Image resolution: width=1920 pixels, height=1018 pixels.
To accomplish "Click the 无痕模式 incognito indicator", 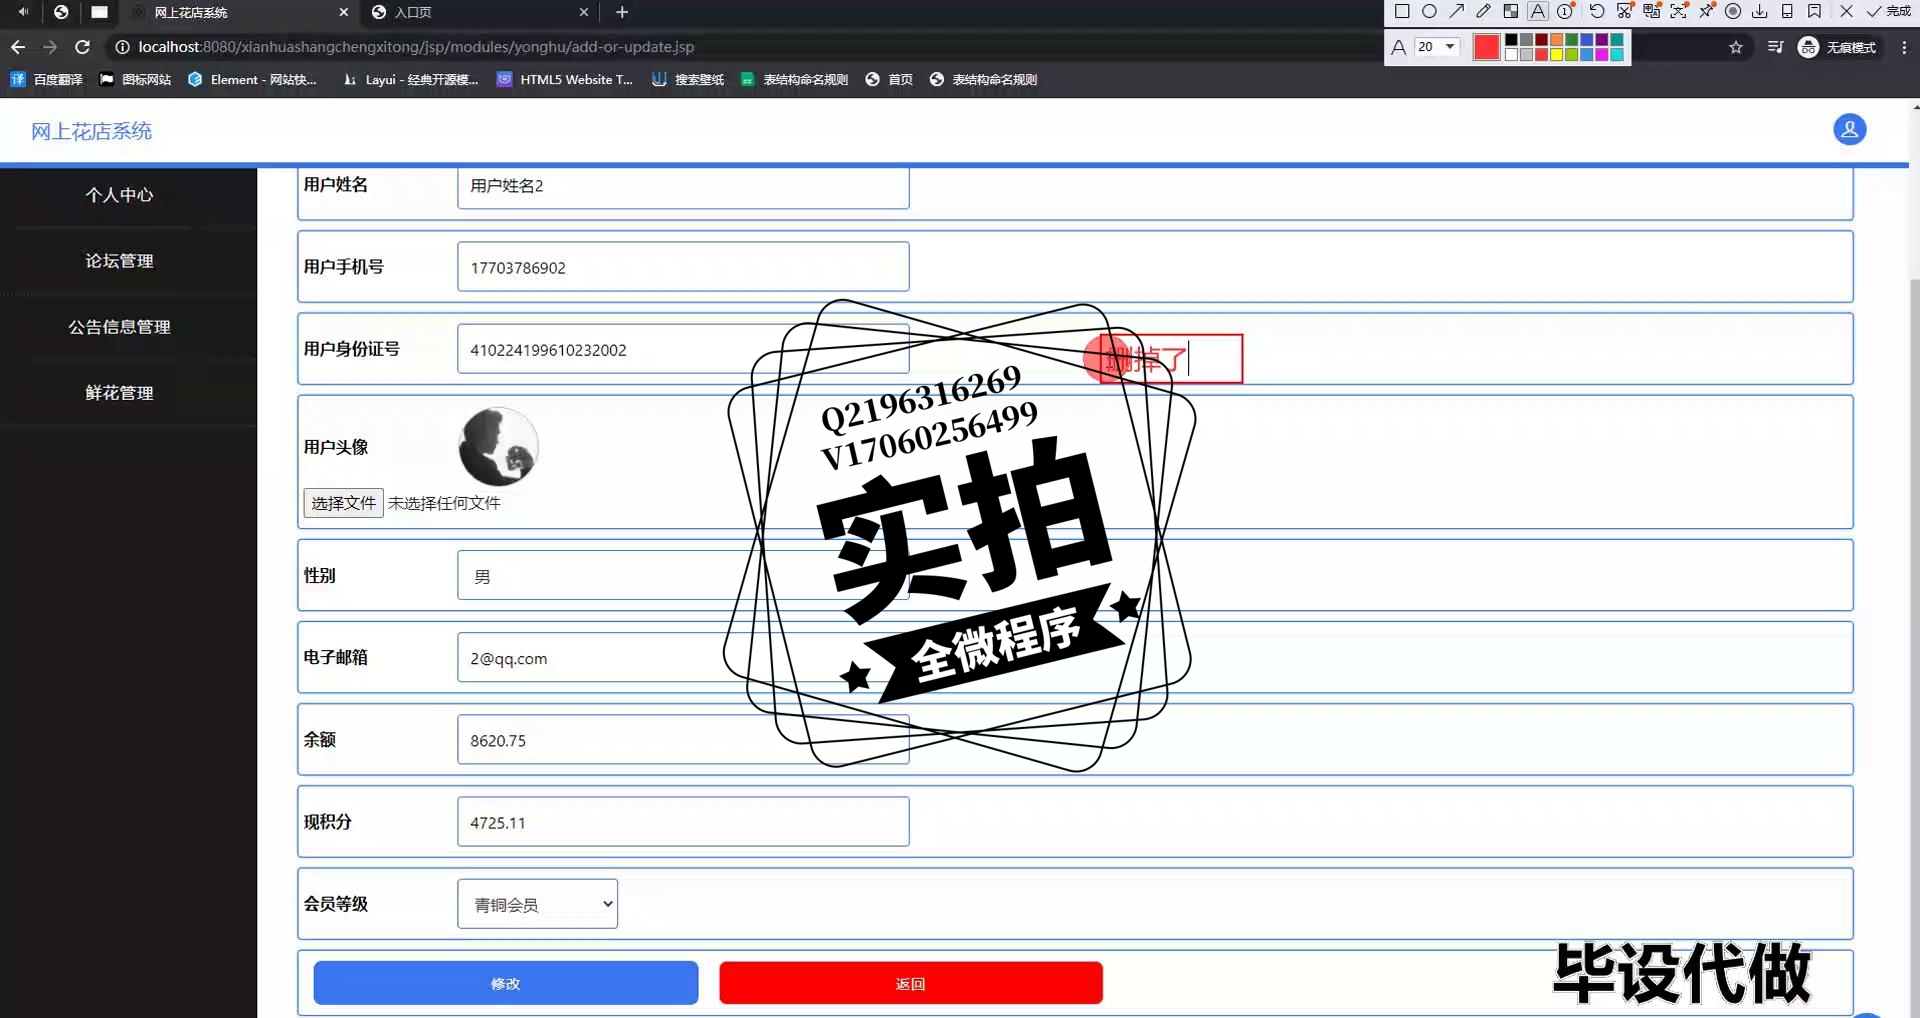I will (1837, 47).
